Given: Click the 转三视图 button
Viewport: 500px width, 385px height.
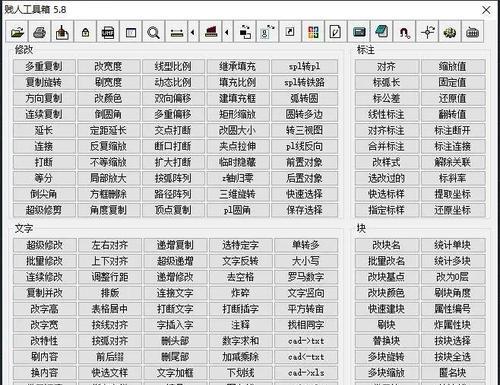Looking at the screenshot, I should tap(304, 130).
